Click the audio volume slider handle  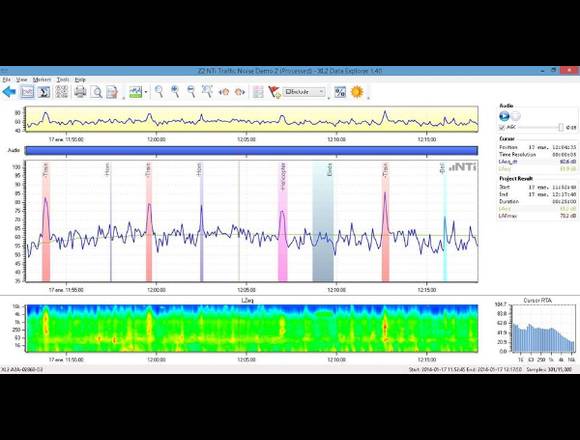point(561,127)
